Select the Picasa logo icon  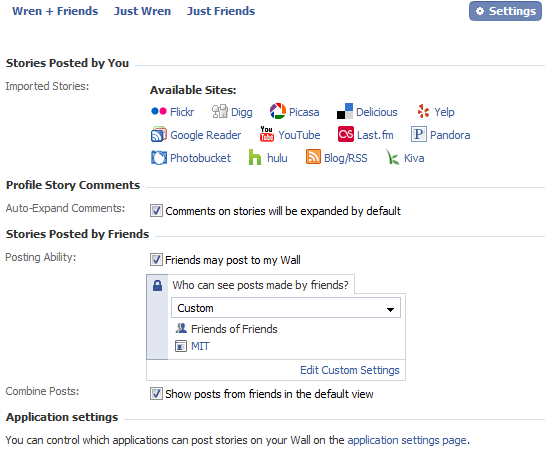(x=278, y=111)
